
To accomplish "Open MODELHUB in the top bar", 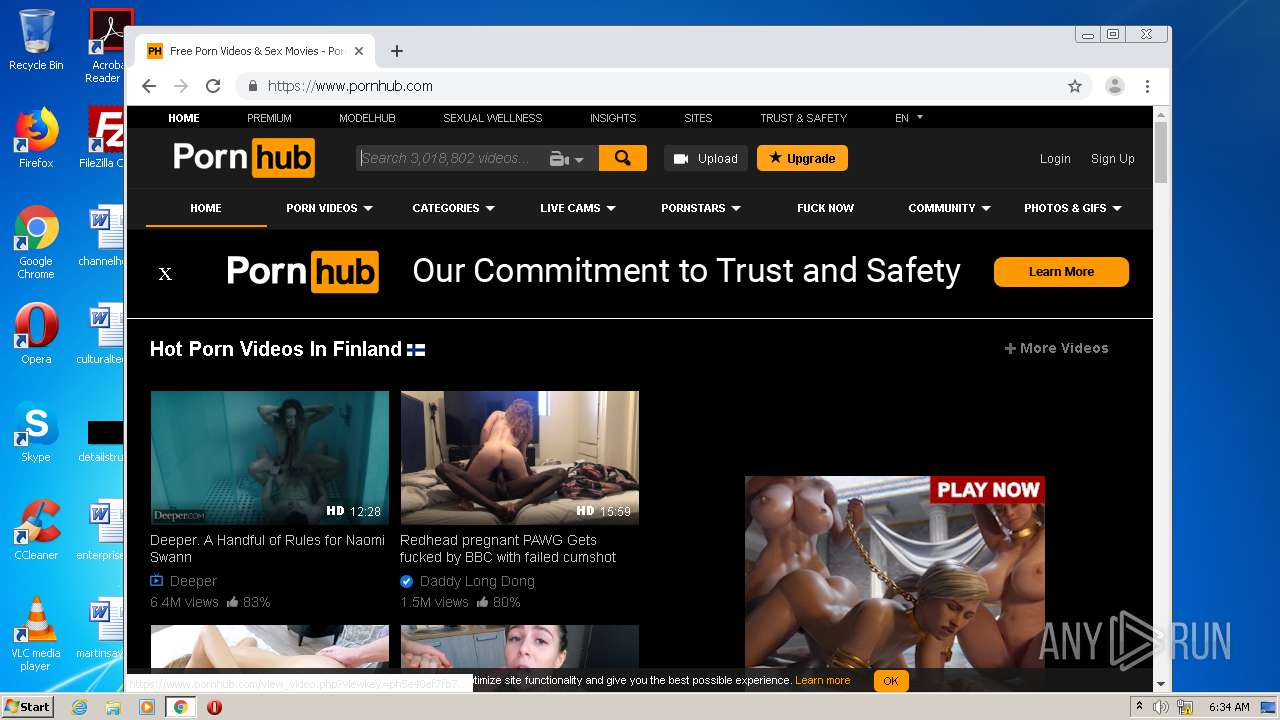I will pos(367,118).
